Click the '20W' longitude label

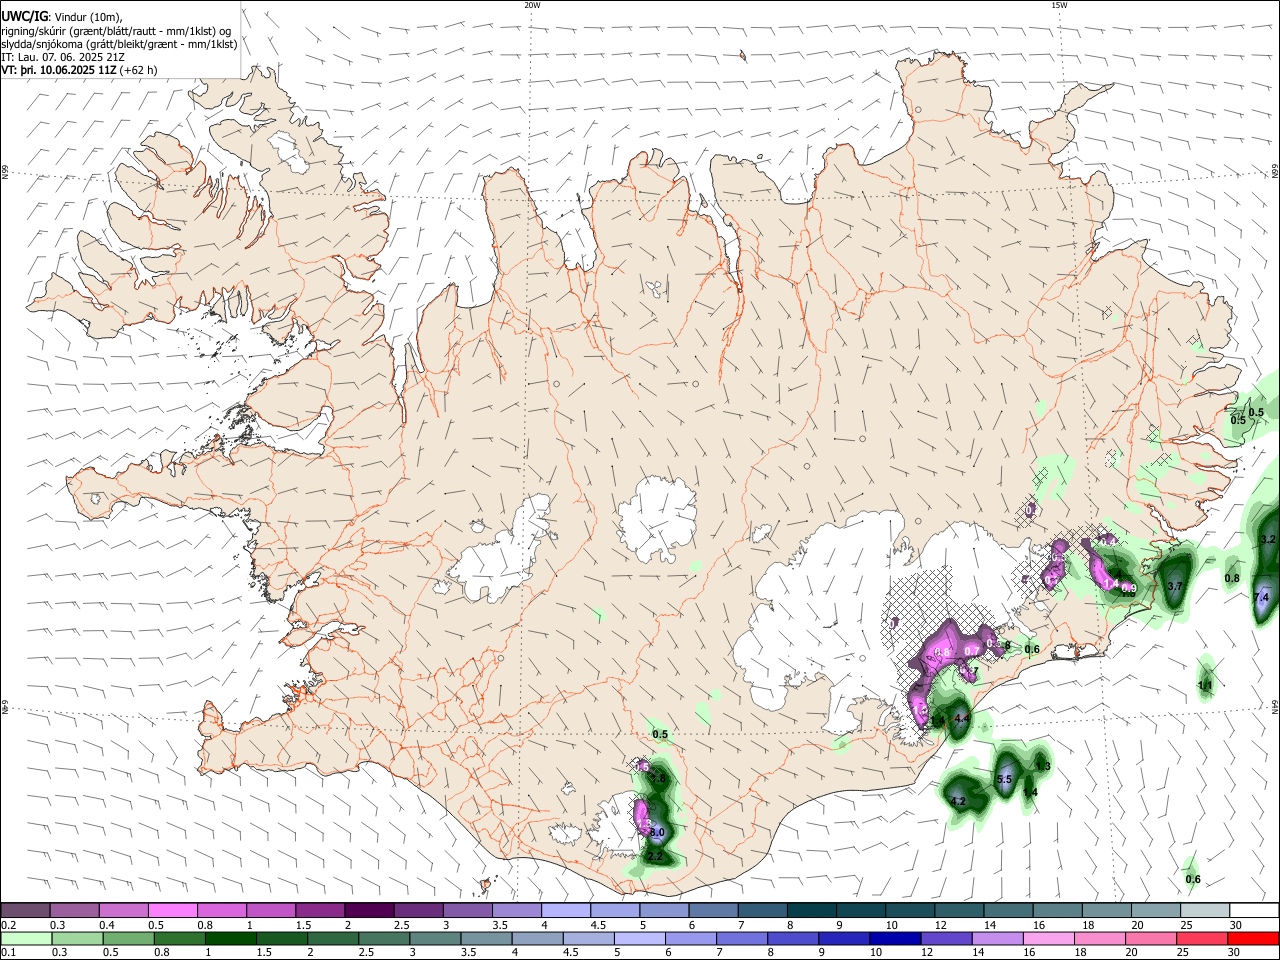[532, 4]
